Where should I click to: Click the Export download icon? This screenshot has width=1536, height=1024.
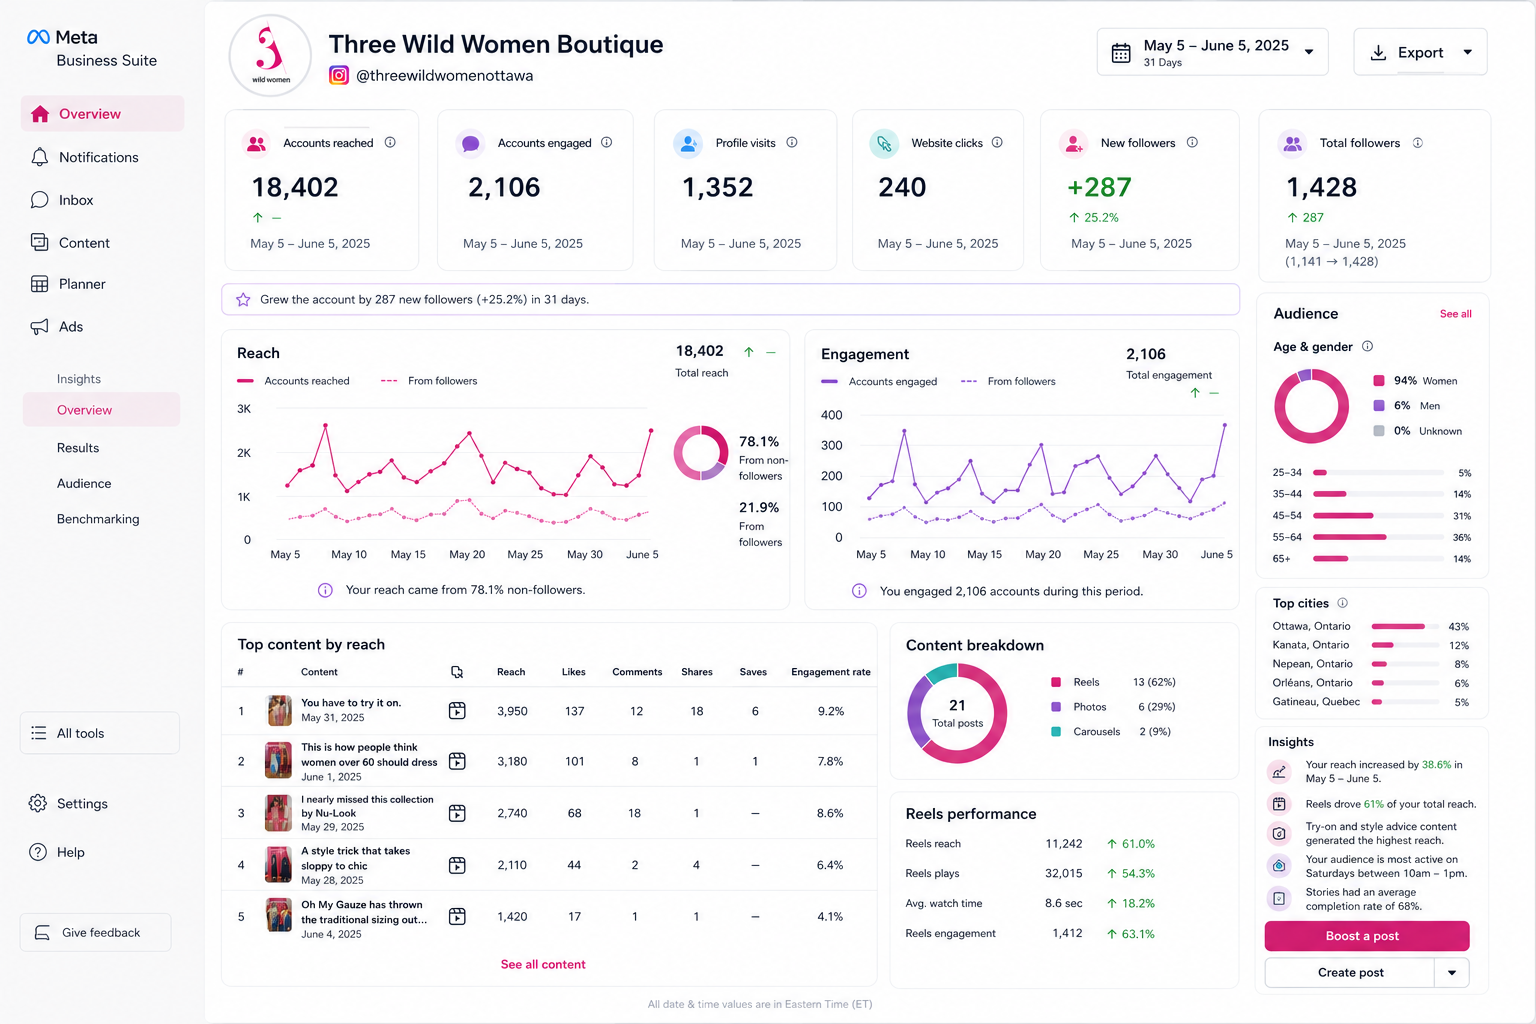[1378, 52]
